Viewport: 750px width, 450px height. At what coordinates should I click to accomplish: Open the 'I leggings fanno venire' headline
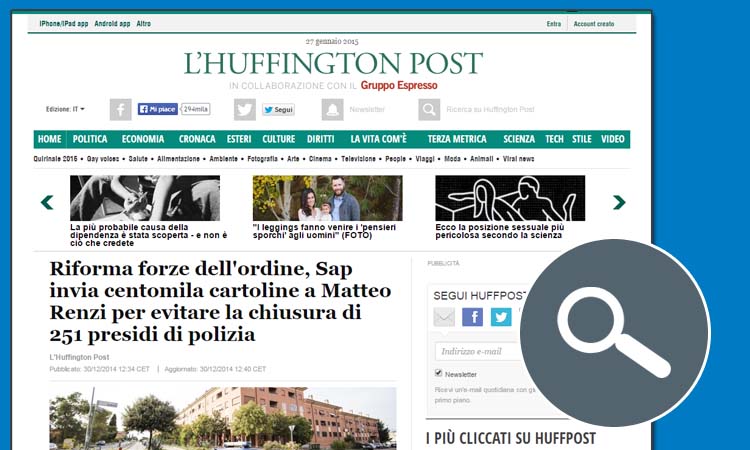click(324, 231)
